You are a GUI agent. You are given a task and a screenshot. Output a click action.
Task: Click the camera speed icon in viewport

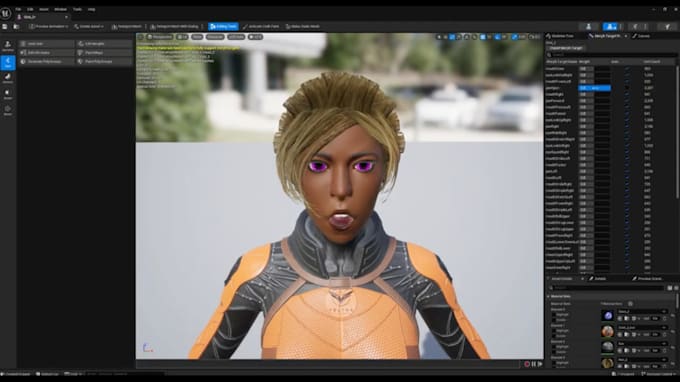coord(533,37)
